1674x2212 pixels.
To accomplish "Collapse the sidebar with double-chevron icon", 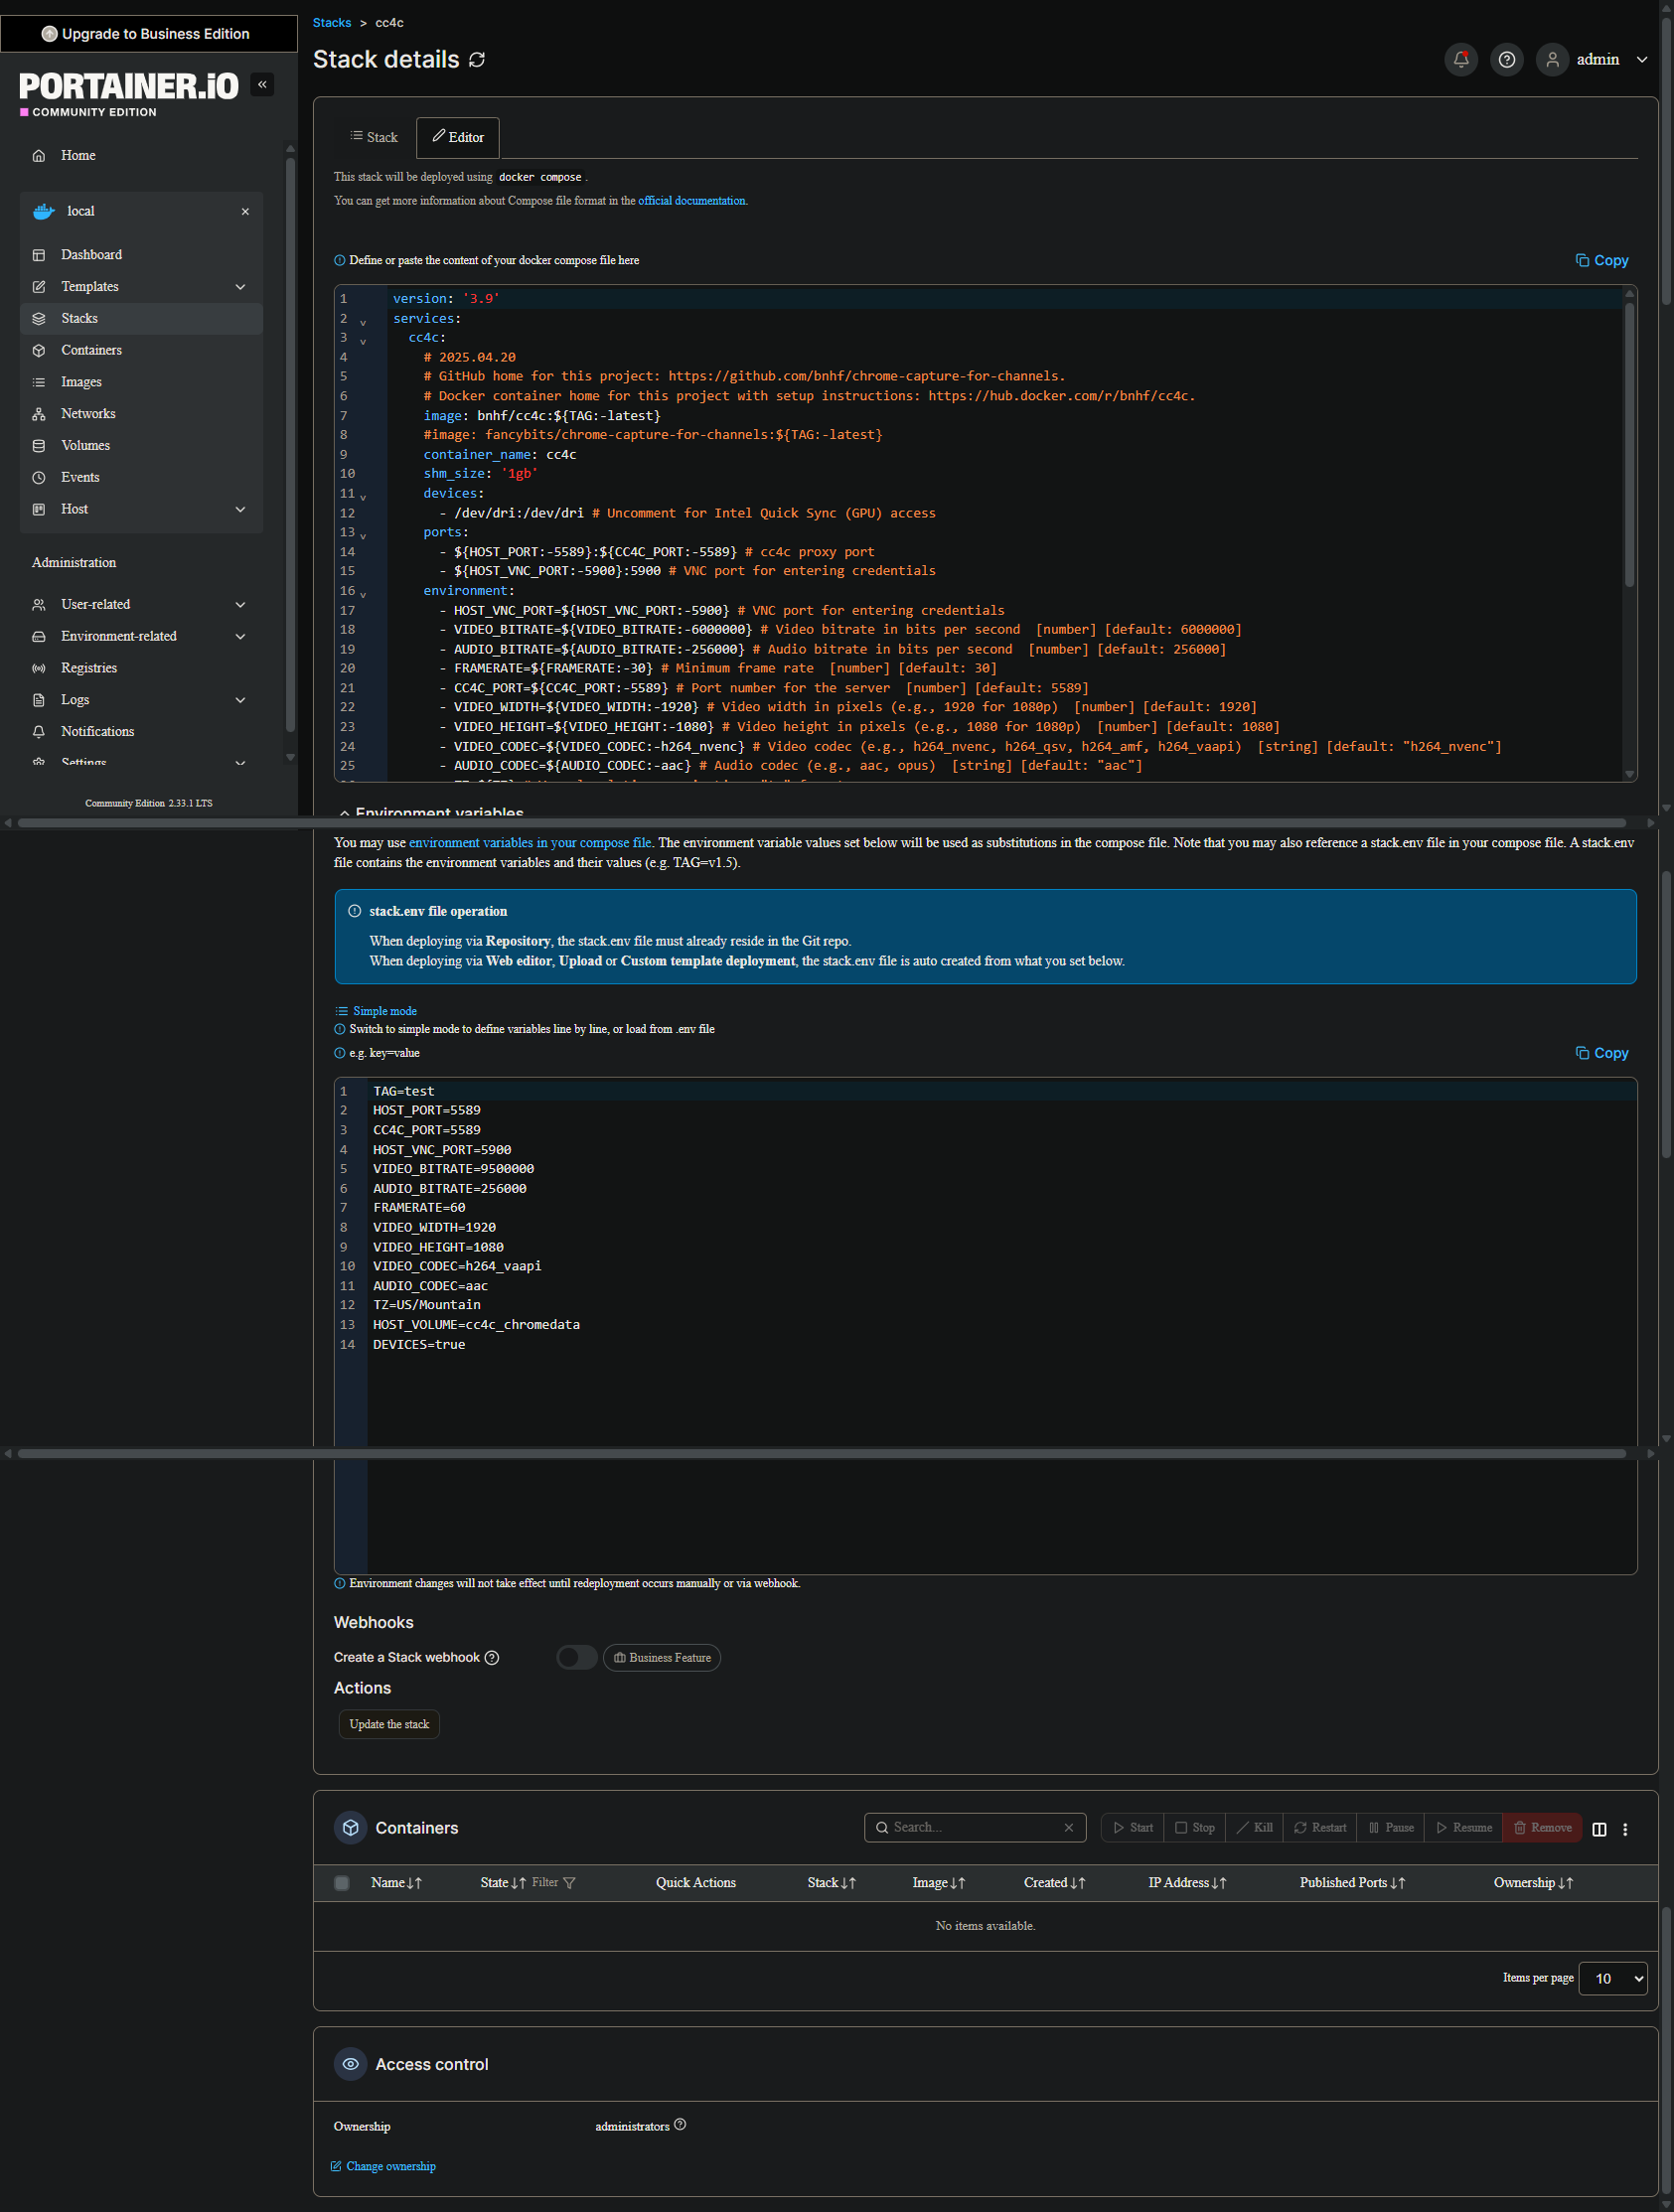I will tap(262, 85).
